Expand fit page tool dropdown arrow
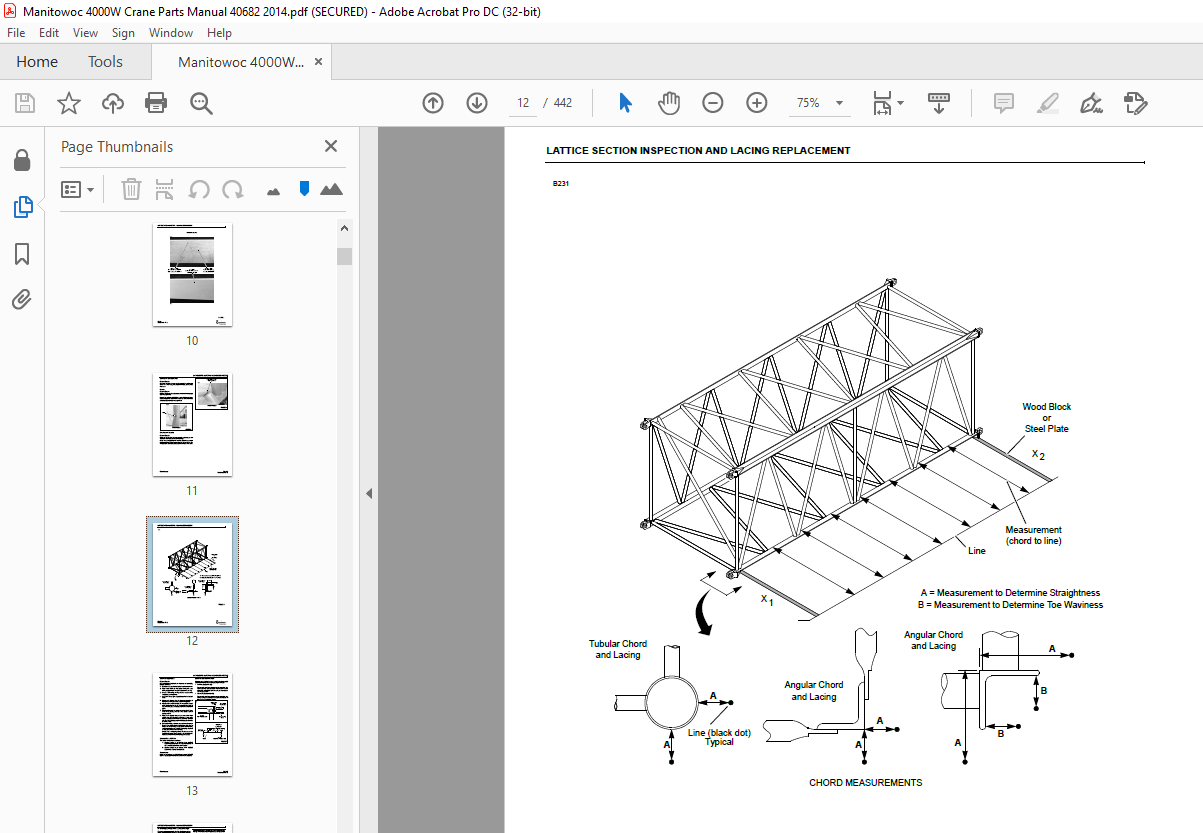The width and height of the screenshot is (1203, 833). click(900, 103)
